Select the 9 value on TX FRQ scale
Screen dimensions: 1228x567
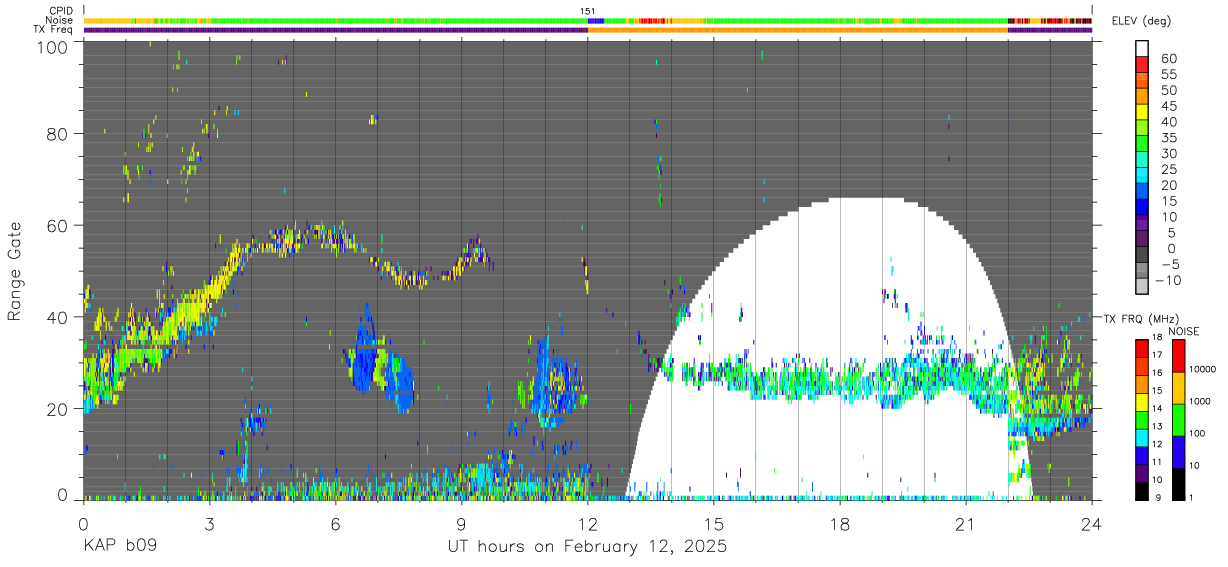click(x=1159, y=498)
